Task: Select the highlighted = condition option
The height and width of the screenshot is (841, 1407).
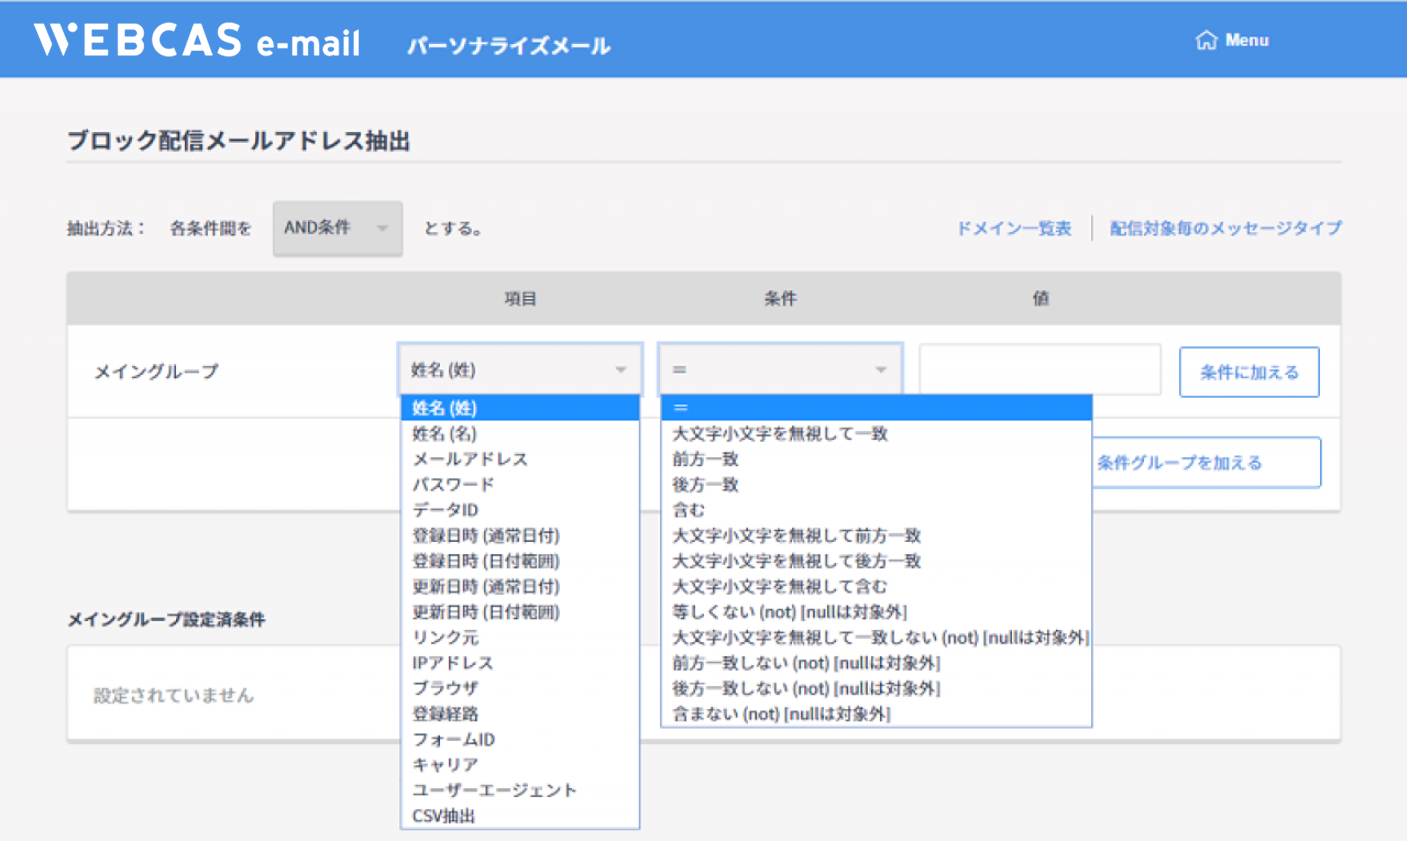Action: pyautogui.click(x=876, y=408)
